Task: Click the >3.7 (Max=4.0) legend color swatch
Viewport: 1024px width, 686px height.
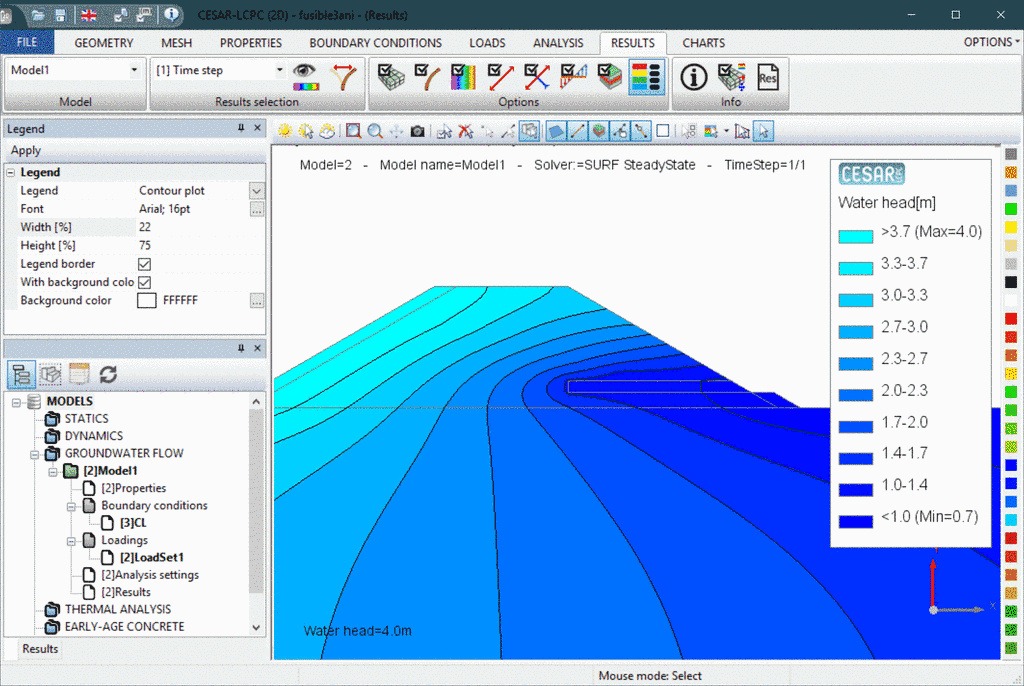Action: tap(856, 237)
